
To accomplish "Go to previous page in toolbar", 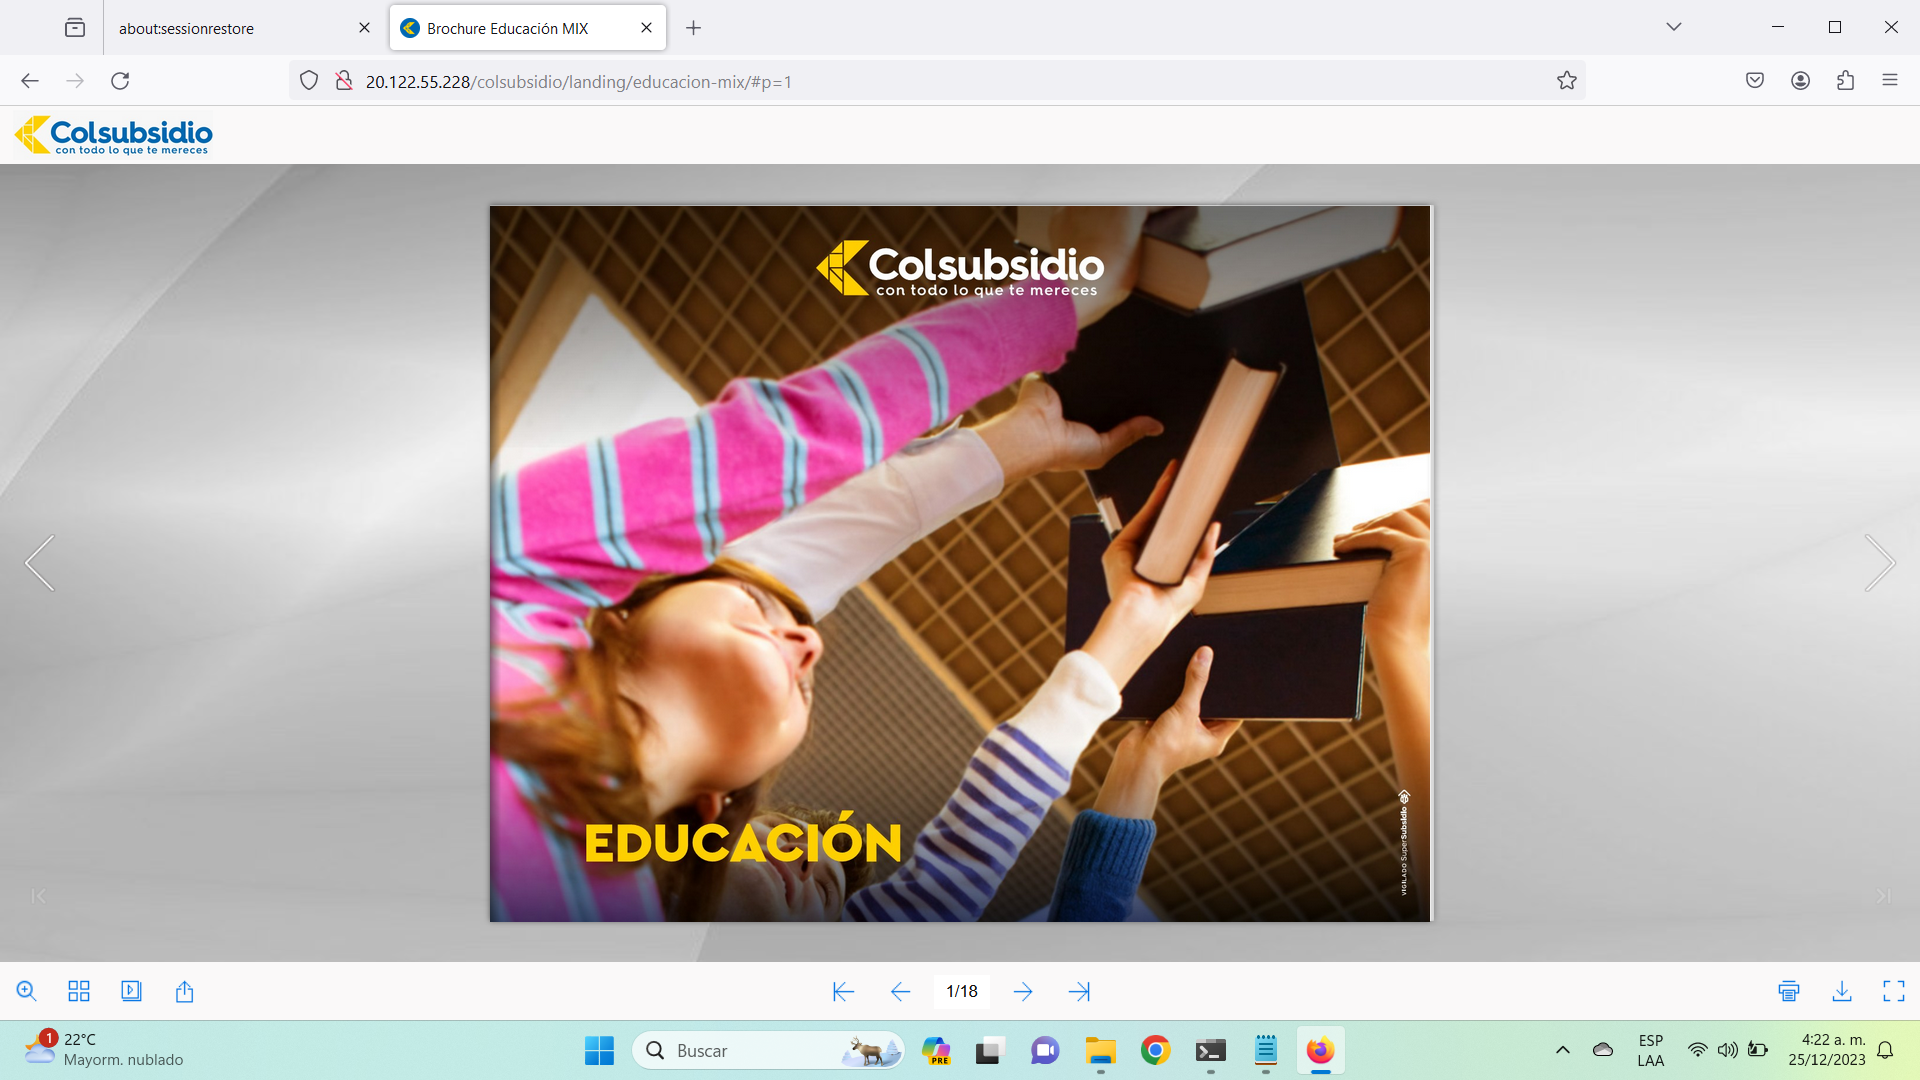I will (x=900, y=991).
